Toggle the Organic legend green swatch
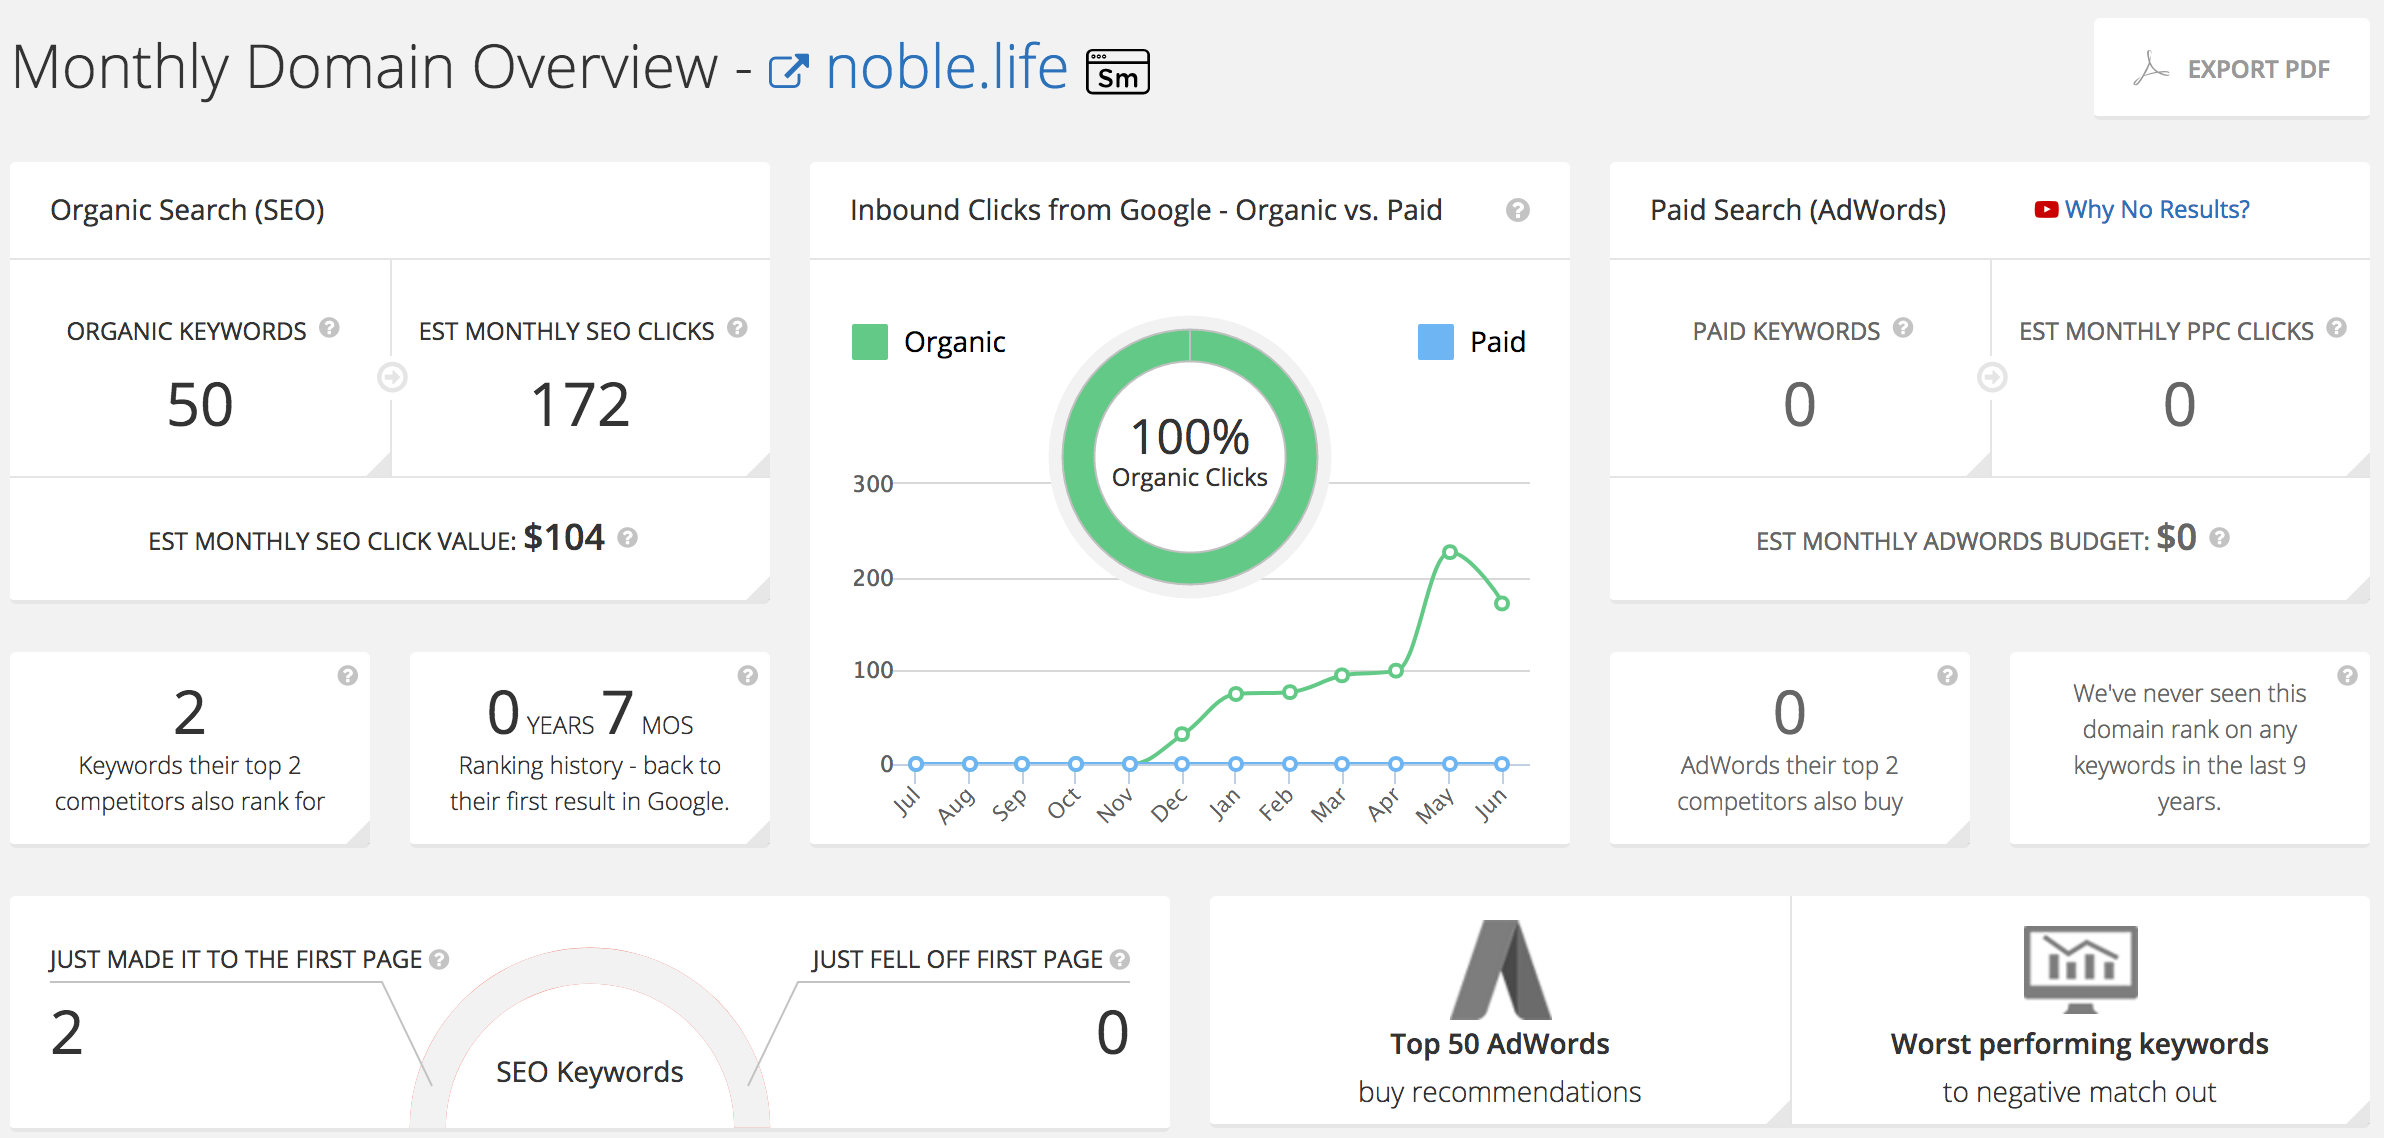2384x1138 pixels. [x=869, y=342]
